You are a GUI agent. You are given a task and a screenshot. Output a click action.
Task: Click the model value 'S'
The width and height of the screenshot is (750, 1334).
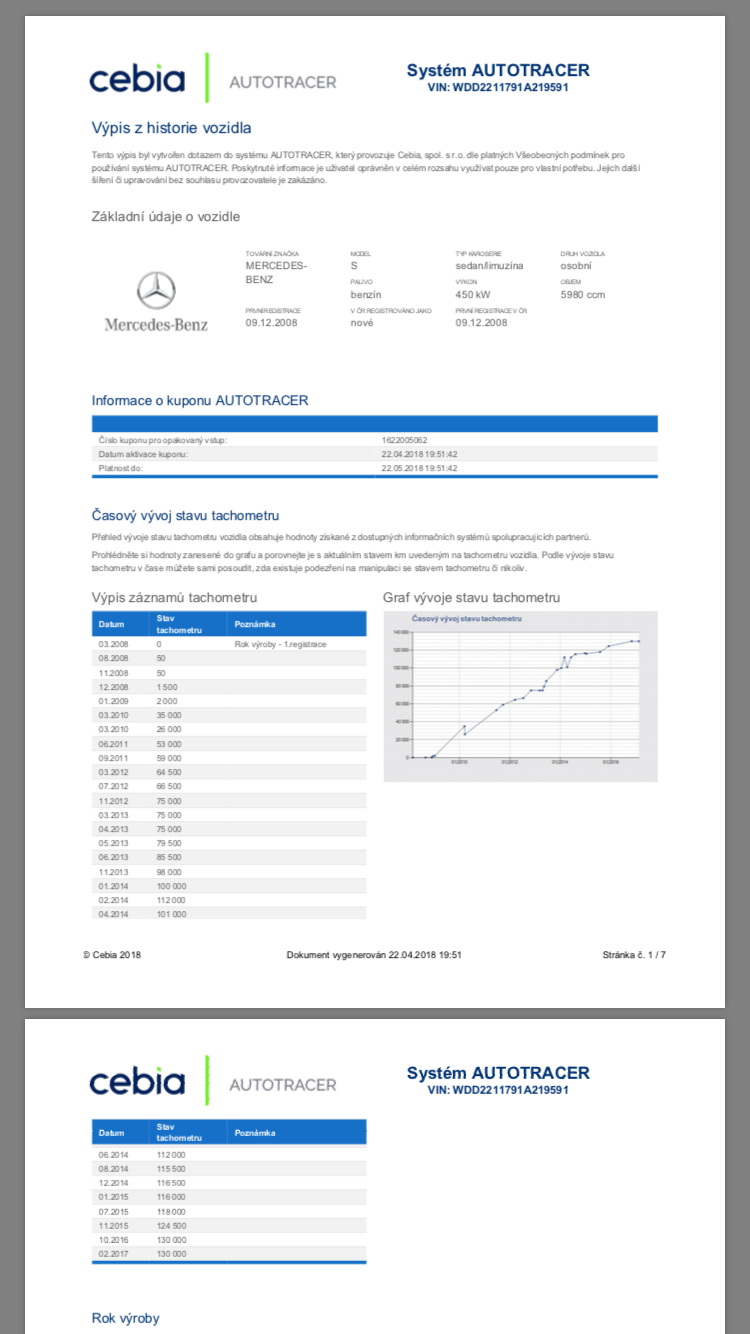[x=353, y=266]
